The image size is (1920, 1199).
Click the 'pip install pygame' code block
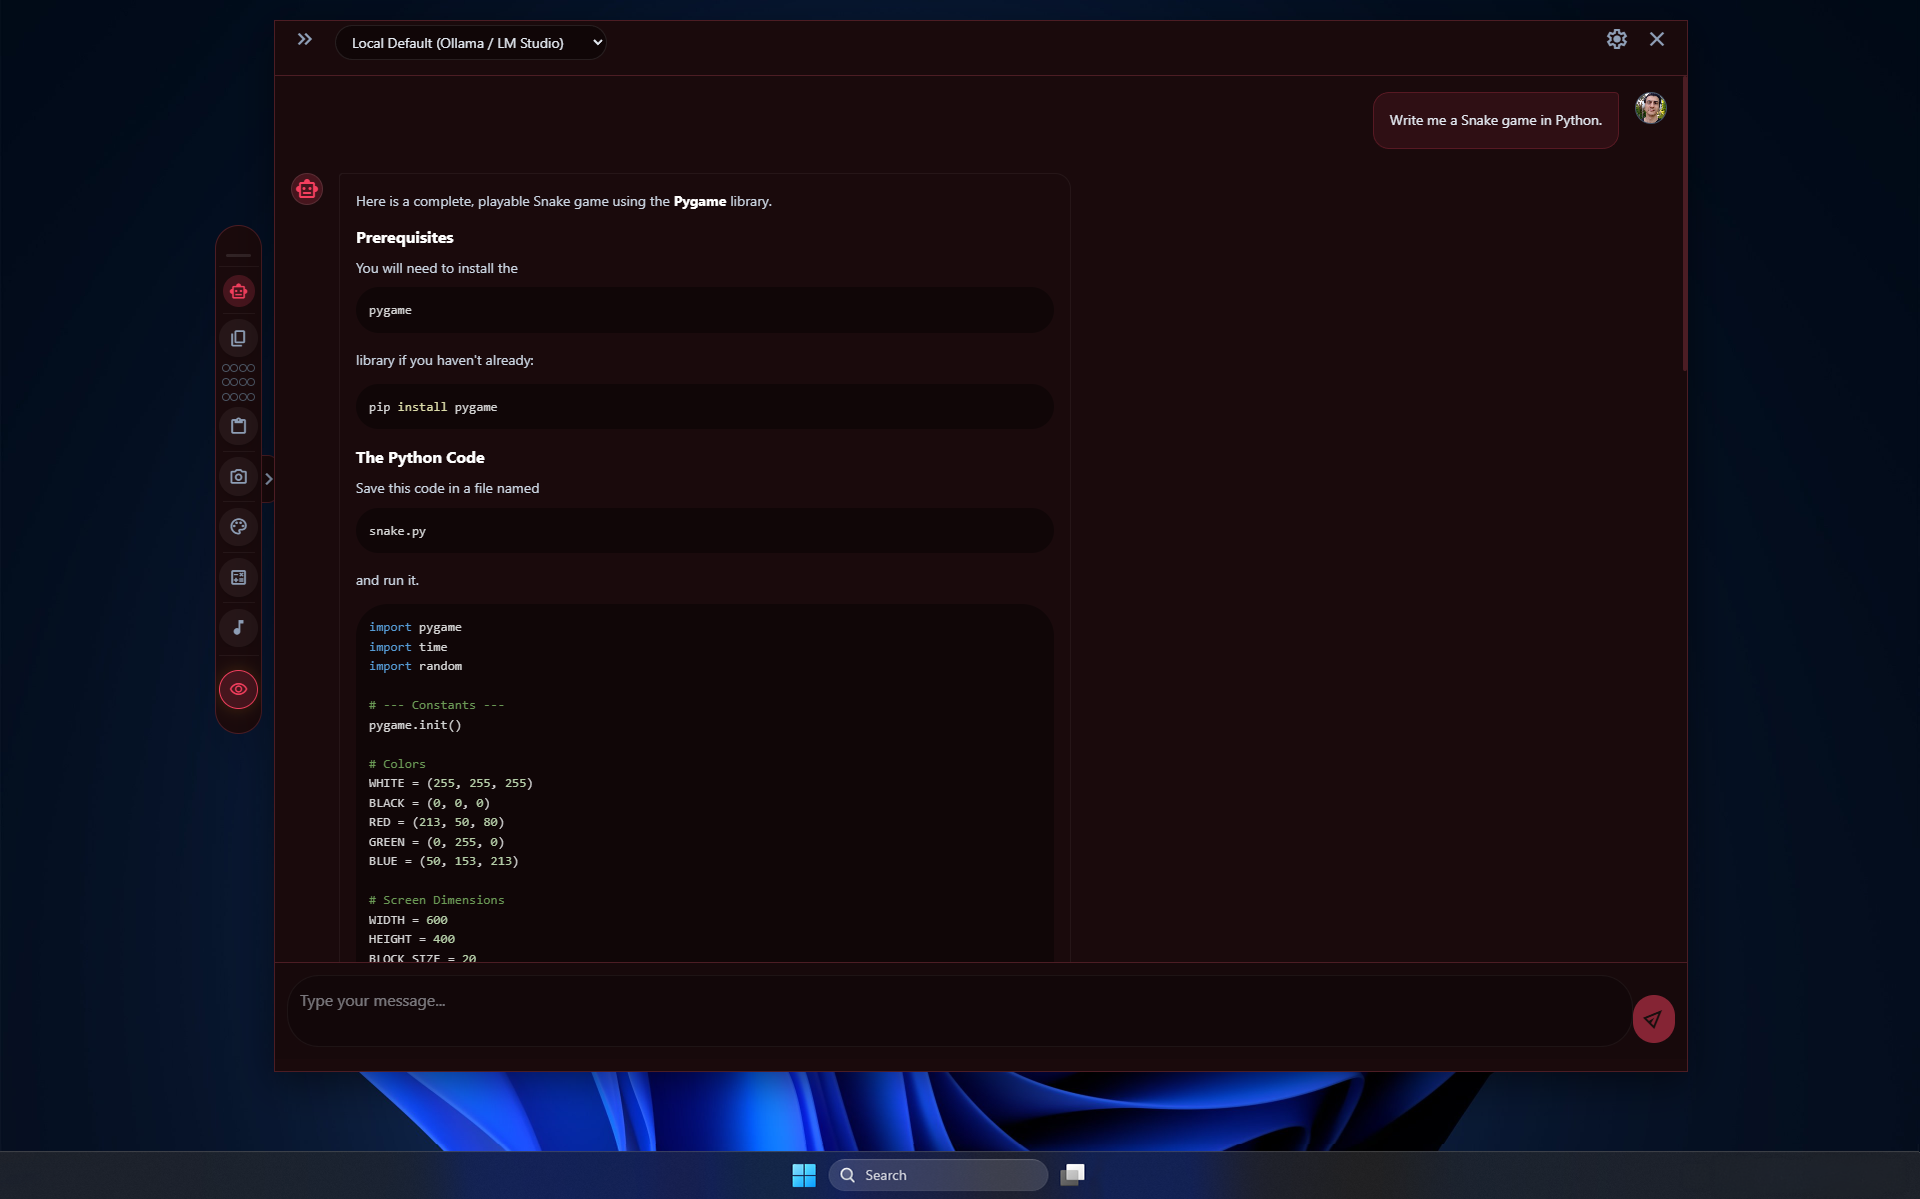click(x=704, y=407)
